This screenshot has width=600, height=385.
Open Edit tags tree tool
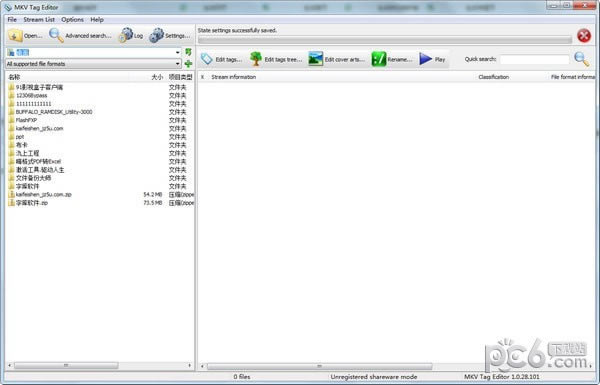coord(276,59)
